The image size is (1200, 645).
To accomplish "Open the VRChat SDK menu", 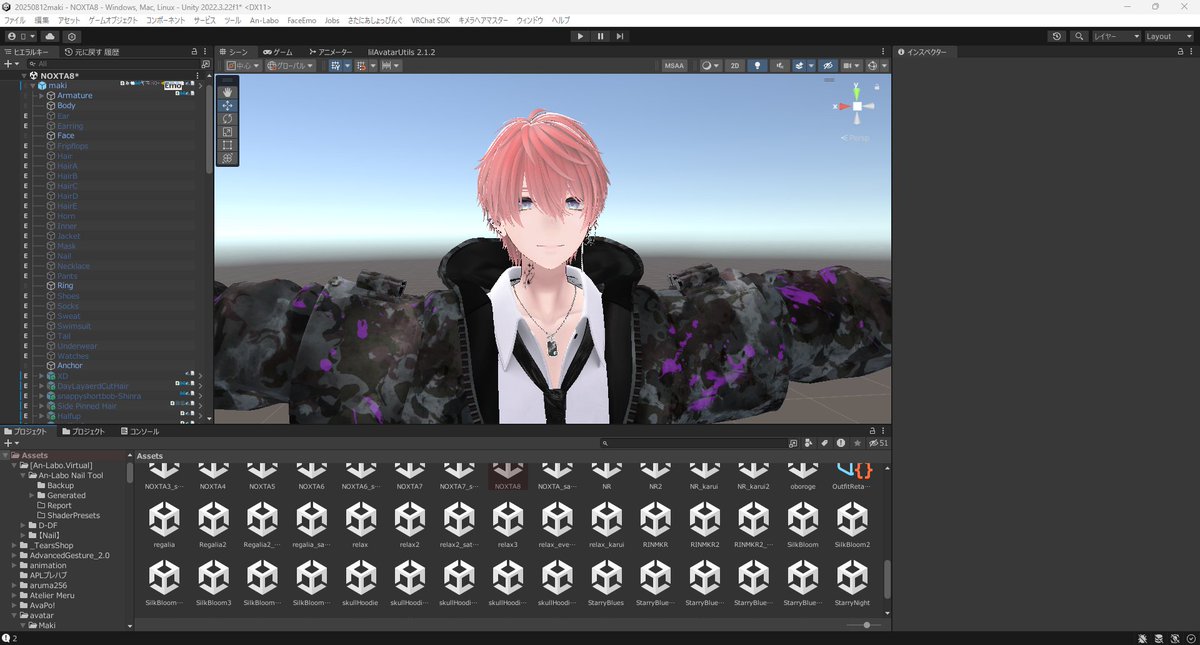I will (430, 20).
